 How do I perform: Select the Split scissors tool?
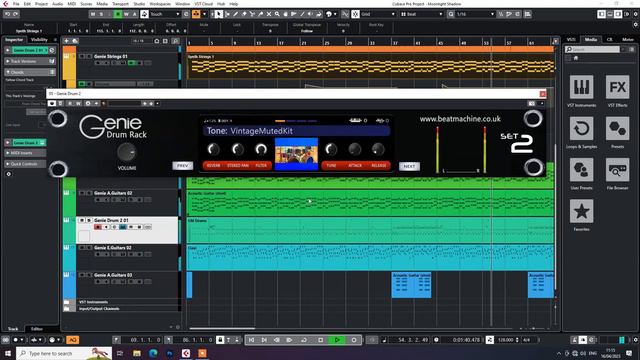(252, 14)
